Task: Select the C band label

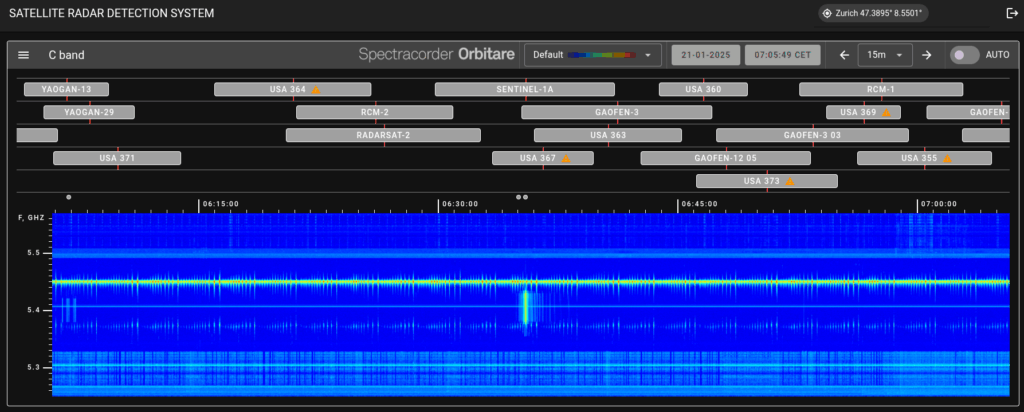Action: 65,55
